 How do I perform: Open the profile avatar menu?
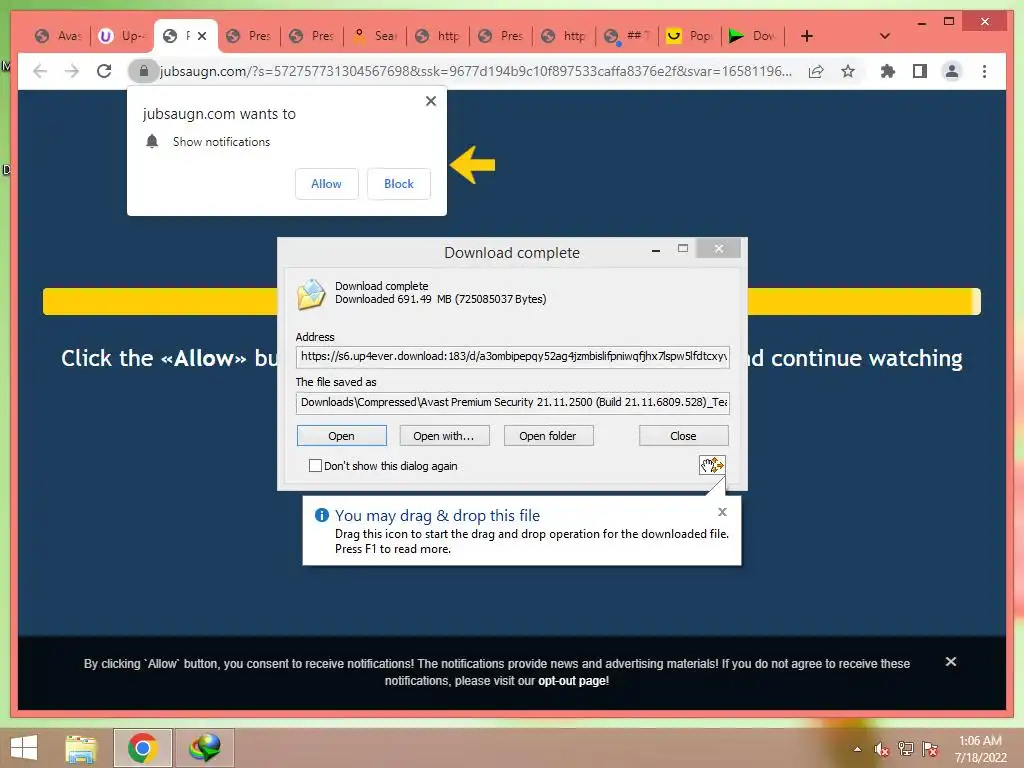point(952,71)
